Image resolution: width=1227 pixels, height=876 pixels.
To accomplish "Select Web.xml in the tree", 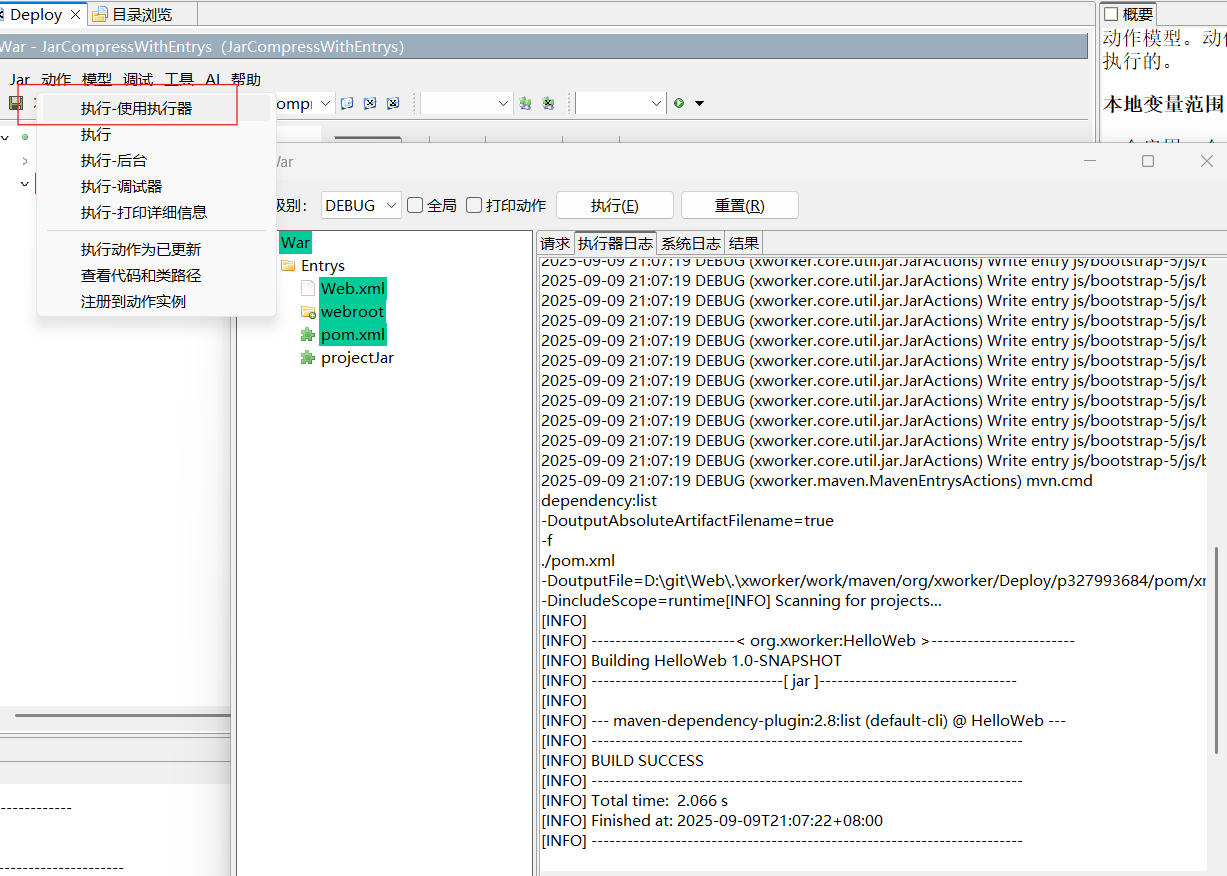I will click(352, 289).
